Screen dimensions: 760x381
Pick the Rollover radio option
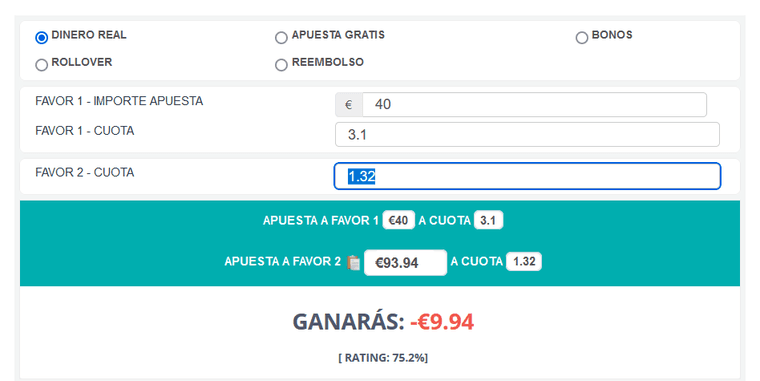[42, 64]
